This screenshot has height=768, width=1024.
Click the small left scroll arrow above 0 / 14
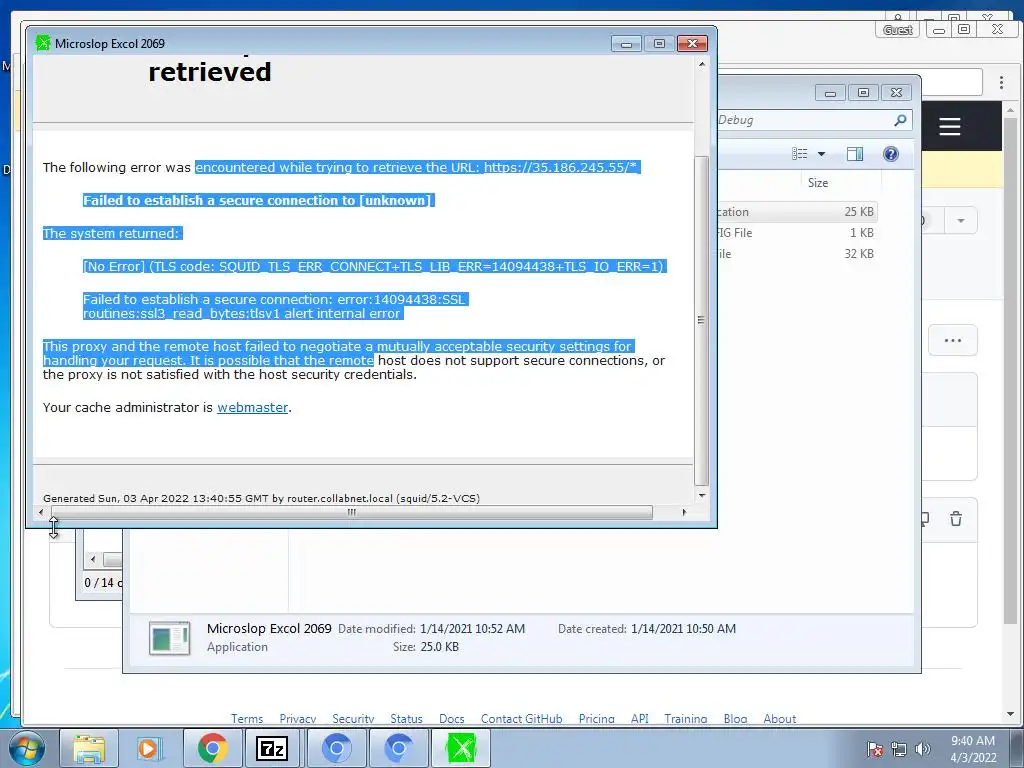point(93,559)
